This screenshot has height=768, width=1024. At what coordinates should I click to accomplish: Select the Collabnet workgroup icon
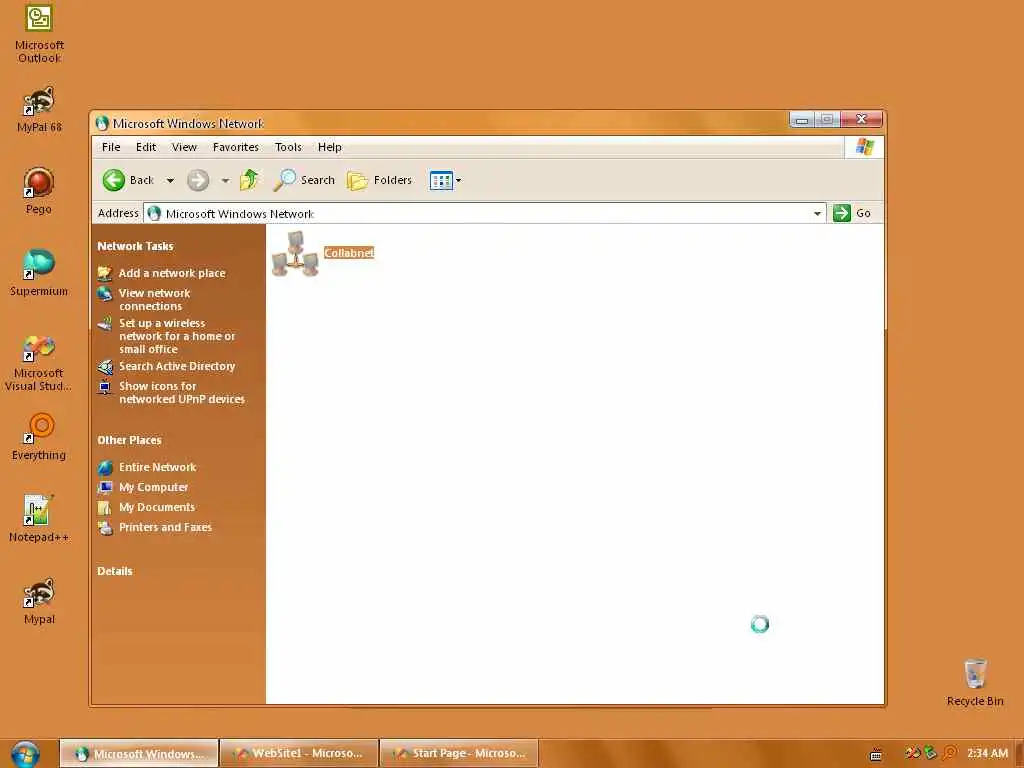[x=295, y=253]
